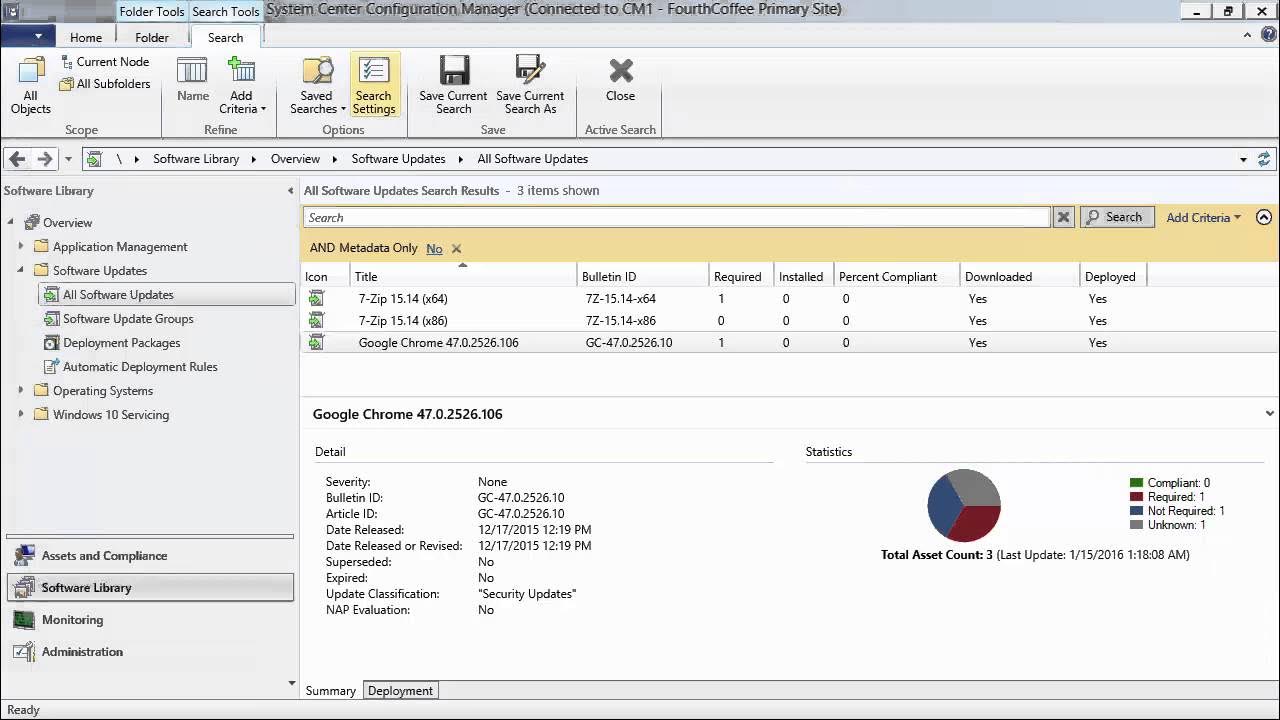Sort the list by Title column
1280x720 pixels.
[x=463, y=277]
